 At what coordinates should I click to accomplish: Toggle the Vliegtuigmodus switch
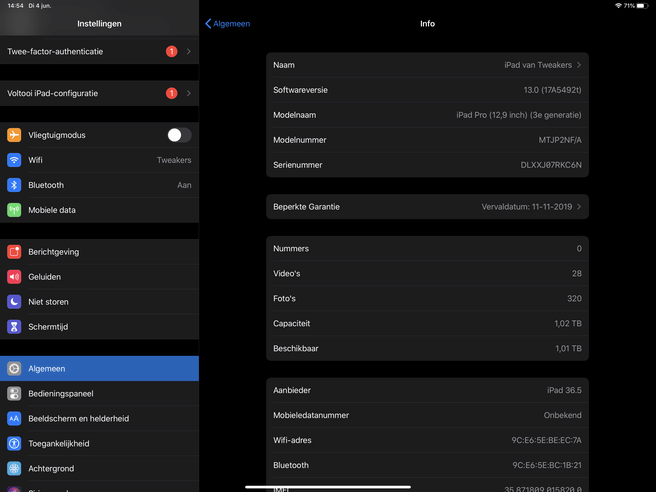179,135
